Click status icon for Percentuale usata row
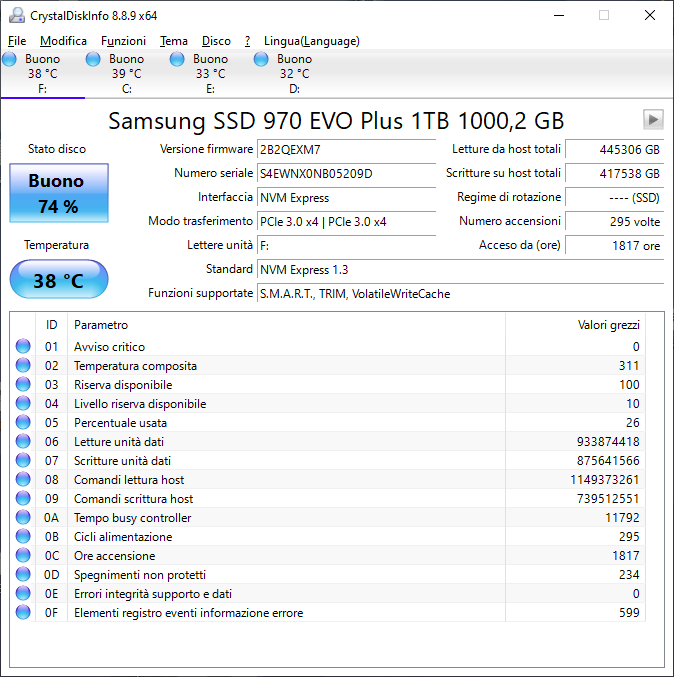This screenshot has width=674, height=677. (x=23, y=422)
